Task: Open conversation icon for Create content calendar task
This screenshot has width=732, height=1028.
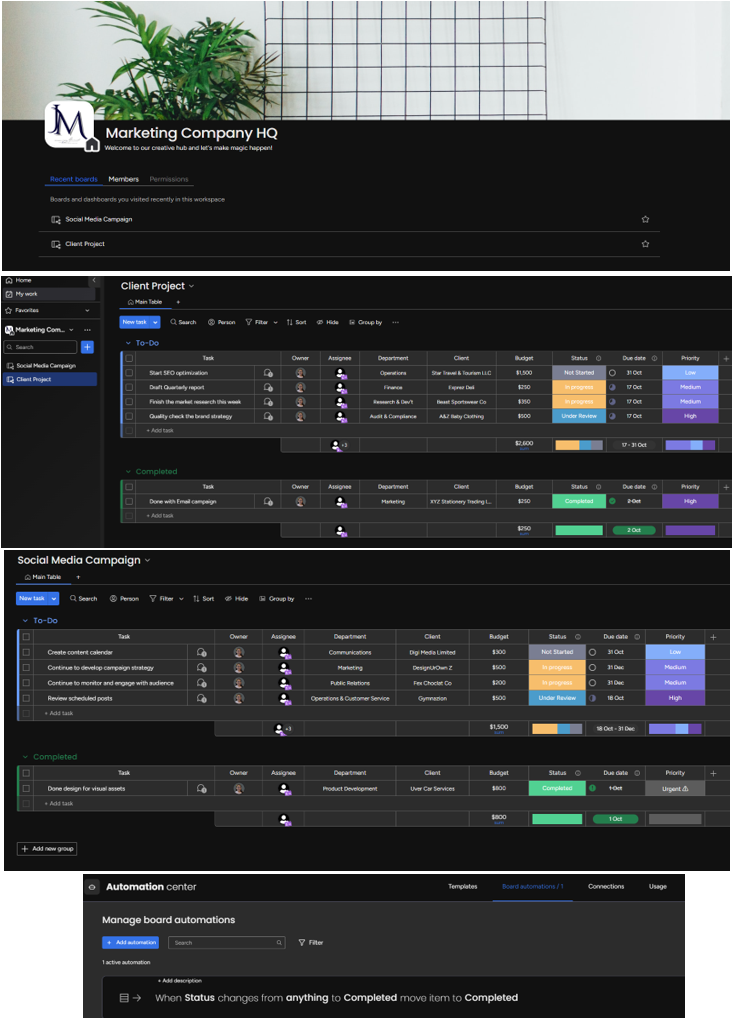Action: (x=202, y=653)
